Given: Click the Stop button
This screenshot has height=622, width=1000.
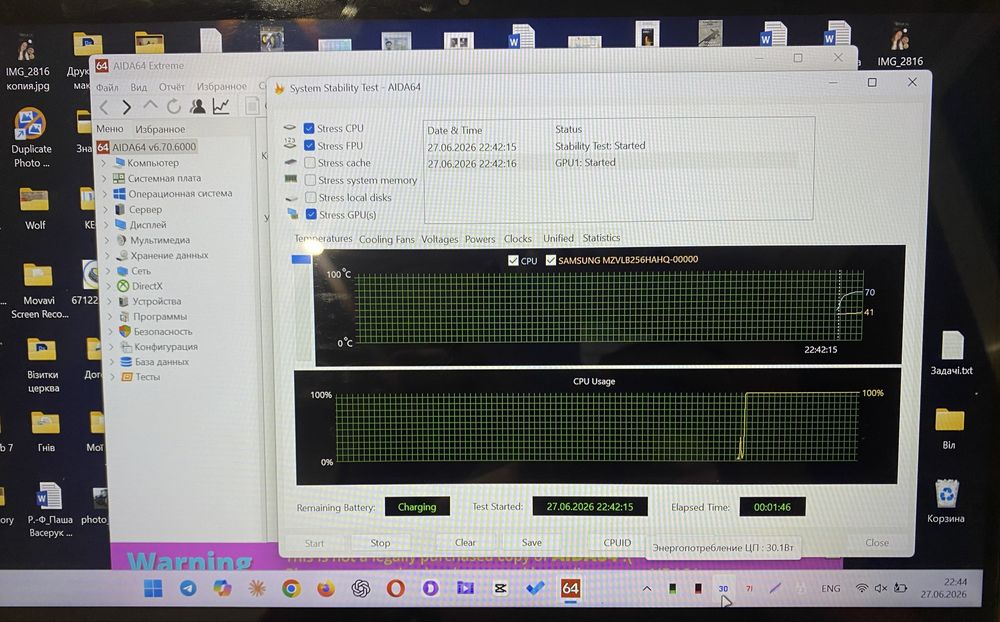Looking at the screenshot, I should pos(380,543).
